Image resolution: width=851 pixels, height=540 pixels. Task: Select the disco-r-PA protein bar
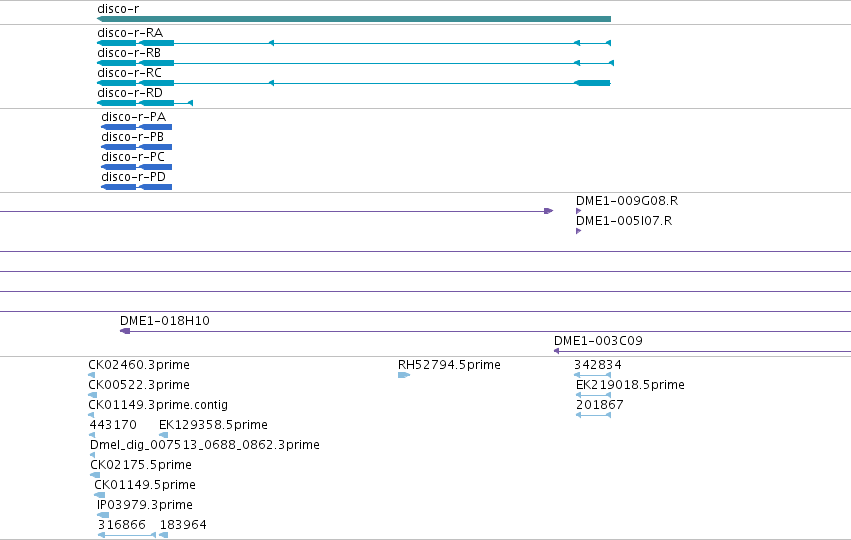point(136,127)
